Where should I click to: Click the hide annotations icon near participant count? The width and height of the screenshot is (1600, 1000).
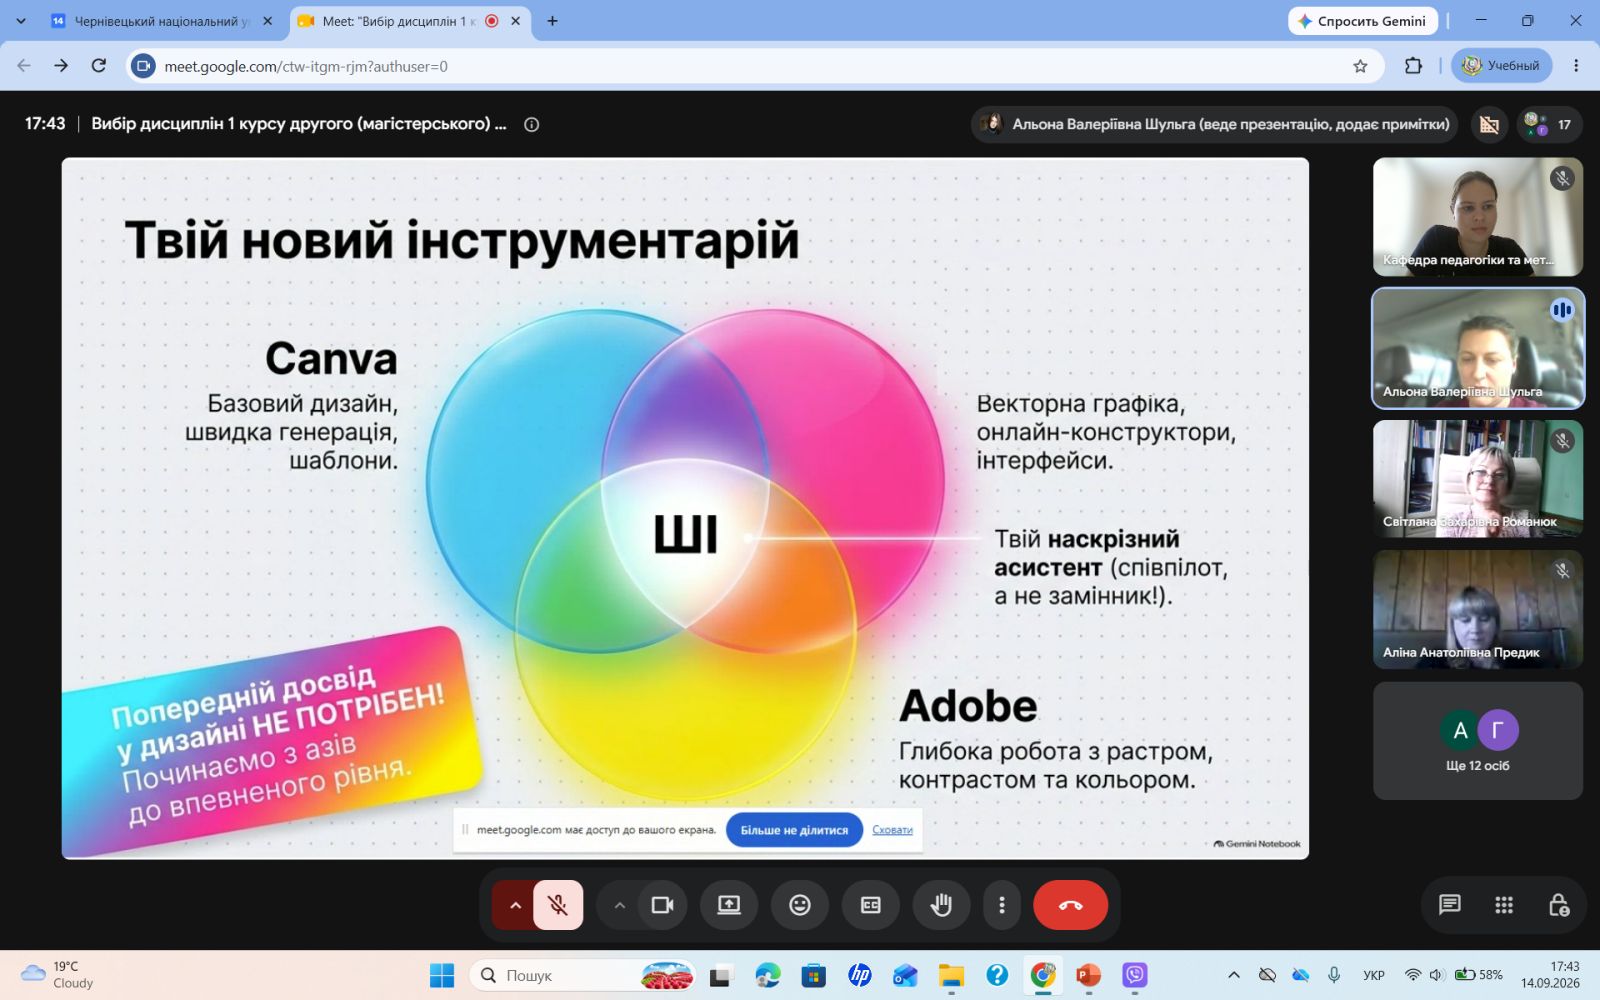1489,124
